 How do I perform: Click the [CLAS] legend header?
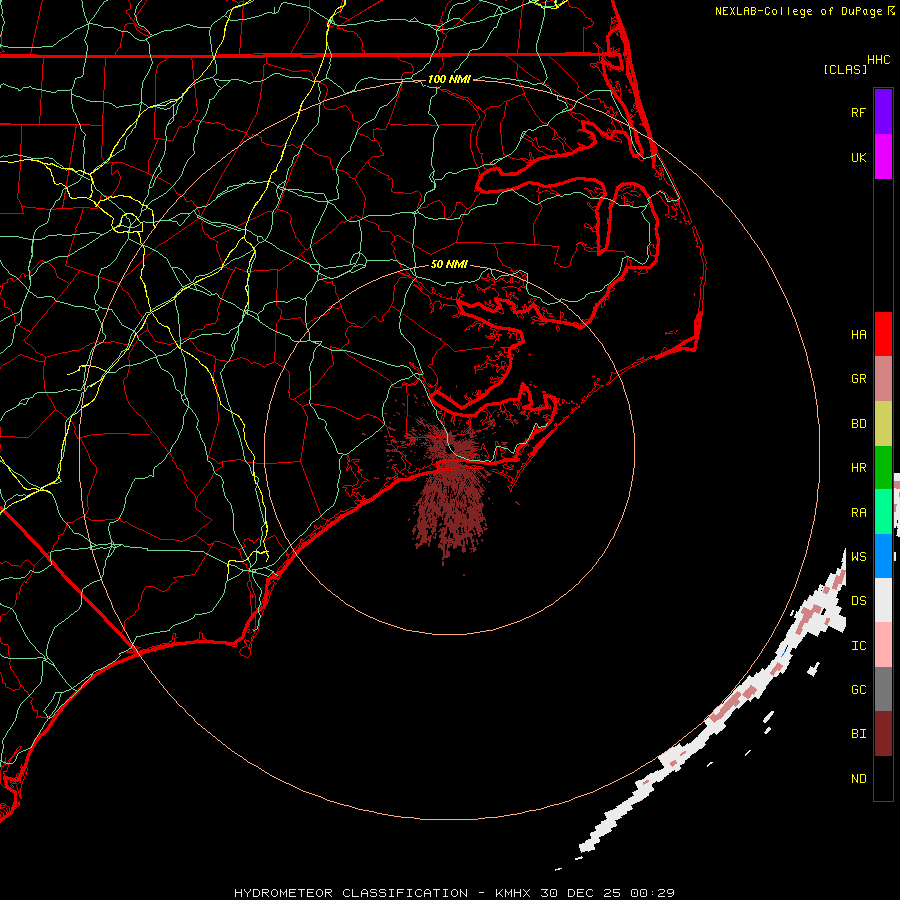[845, 69]
